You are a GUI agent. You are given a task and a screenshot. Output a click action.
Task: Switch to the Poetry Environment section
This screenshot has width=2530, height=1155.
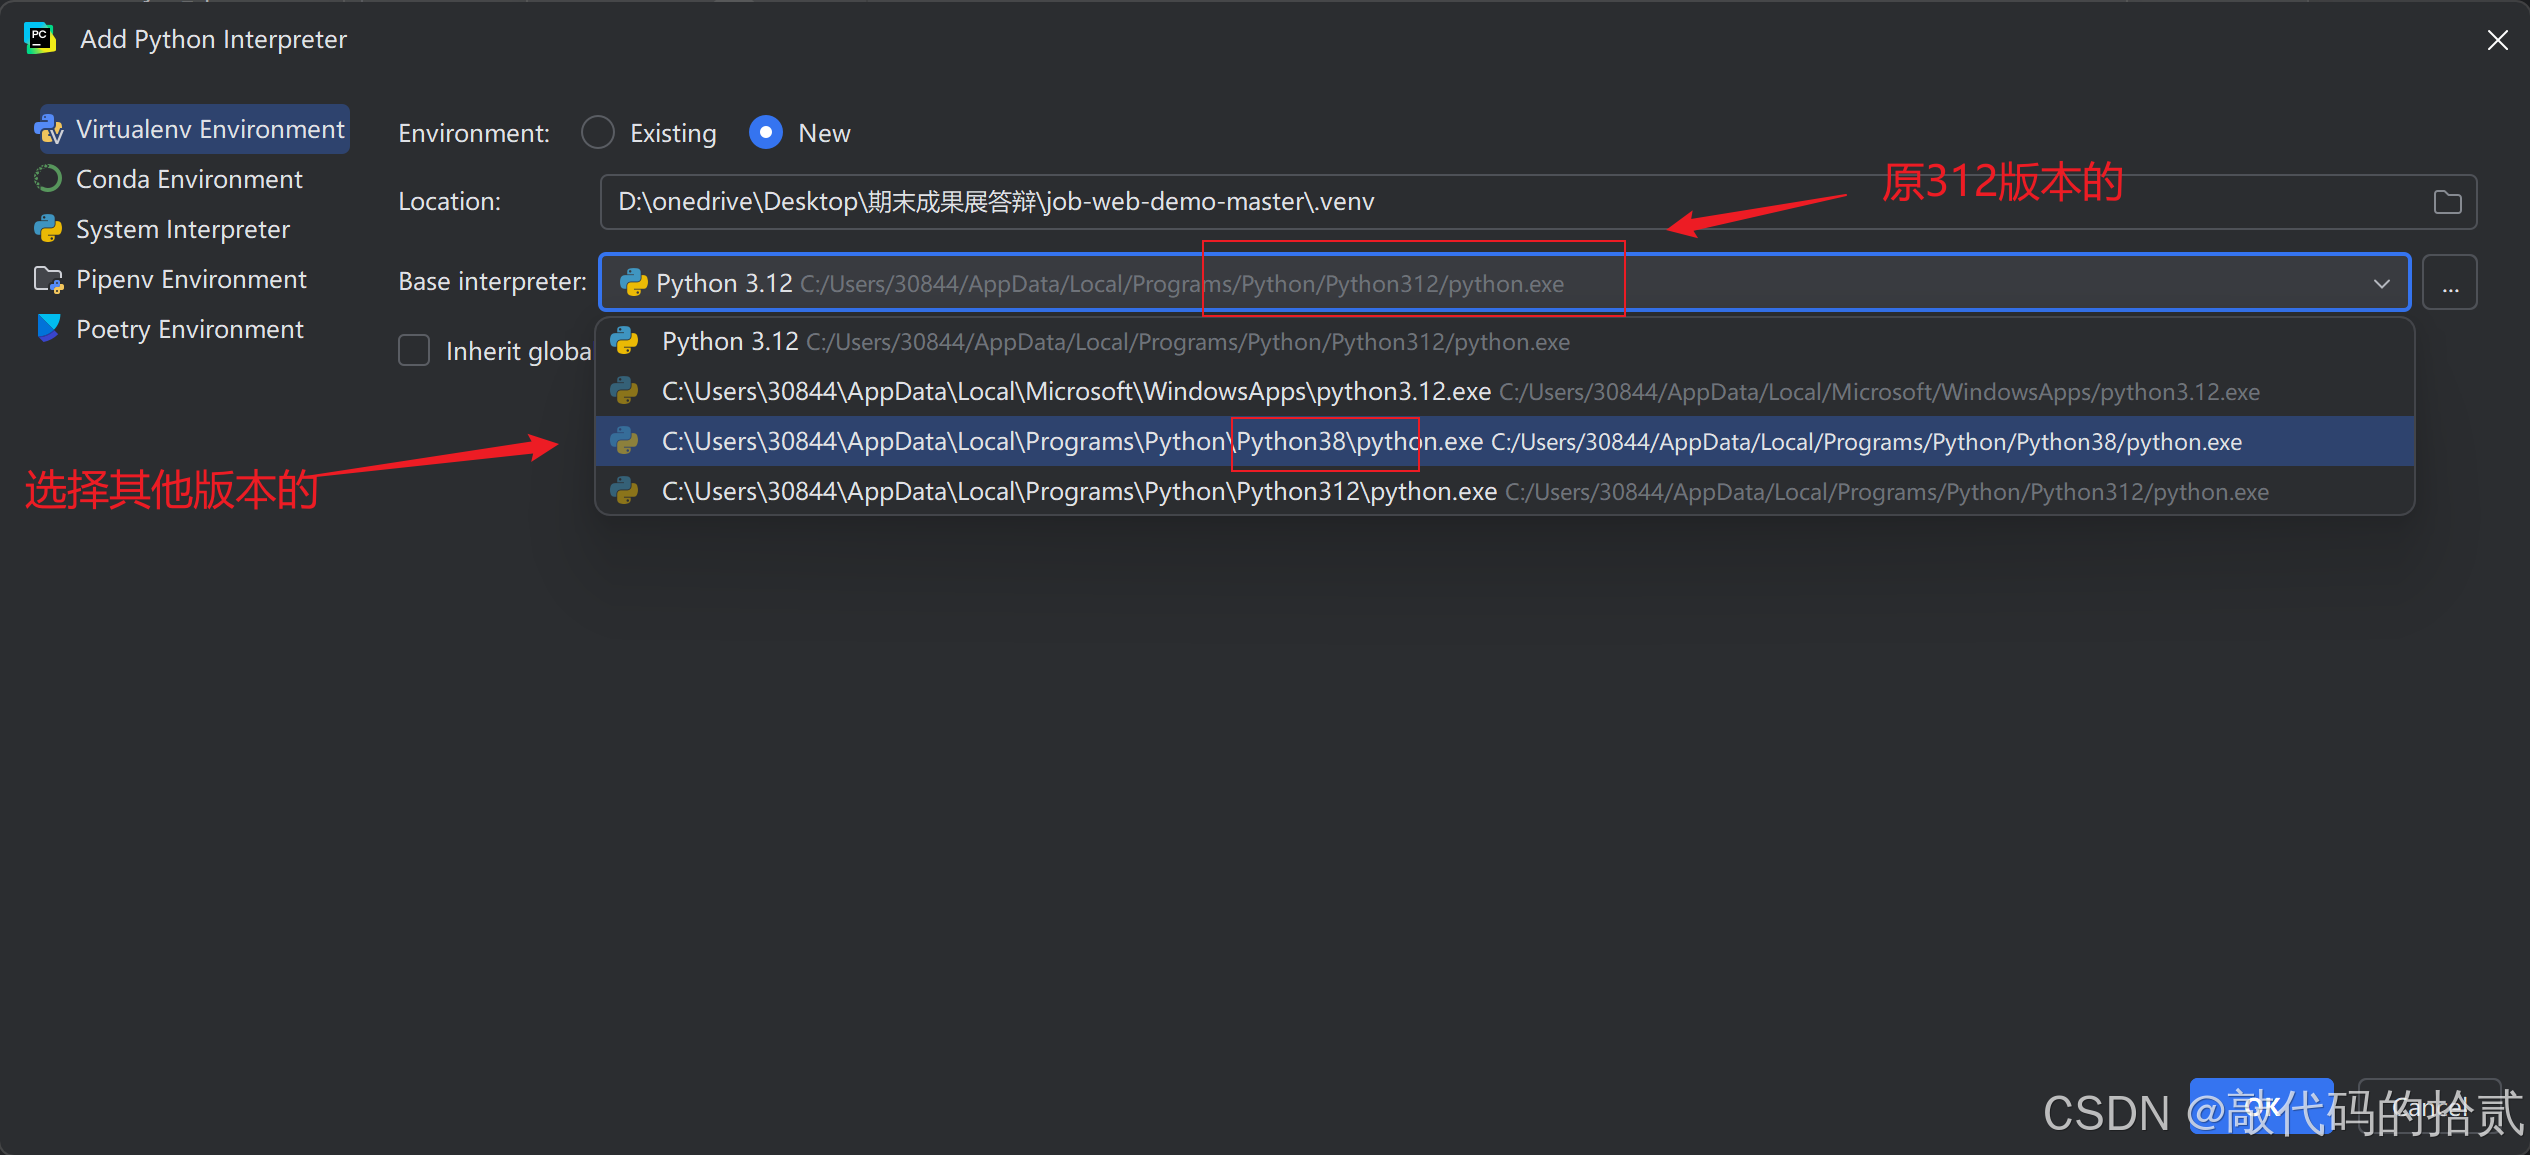(x=189, y=329)
